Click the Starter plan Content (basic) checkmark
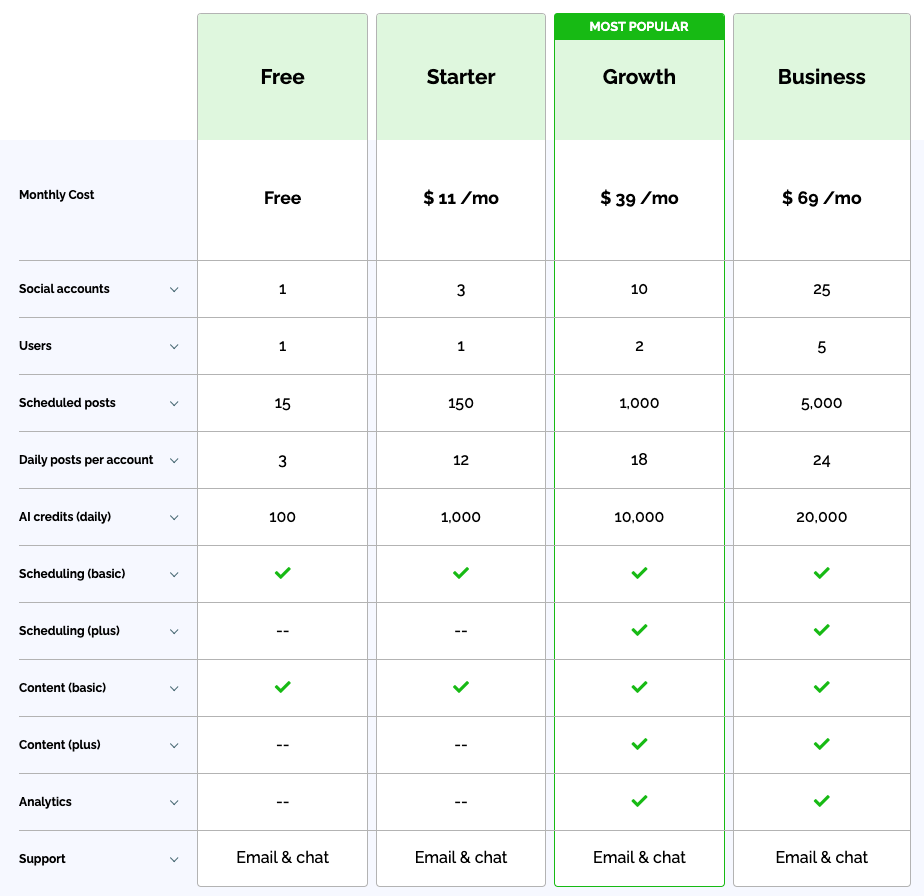924x896 pixels. click(x=461, y=687)
